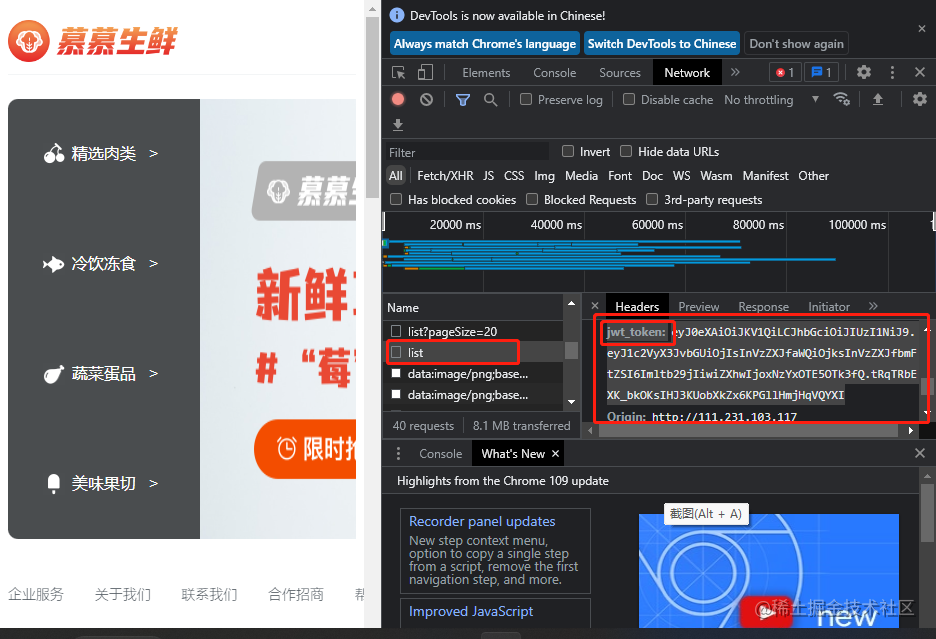
Task: Click the blue issues count badge
Action: (x=821, y=72)
